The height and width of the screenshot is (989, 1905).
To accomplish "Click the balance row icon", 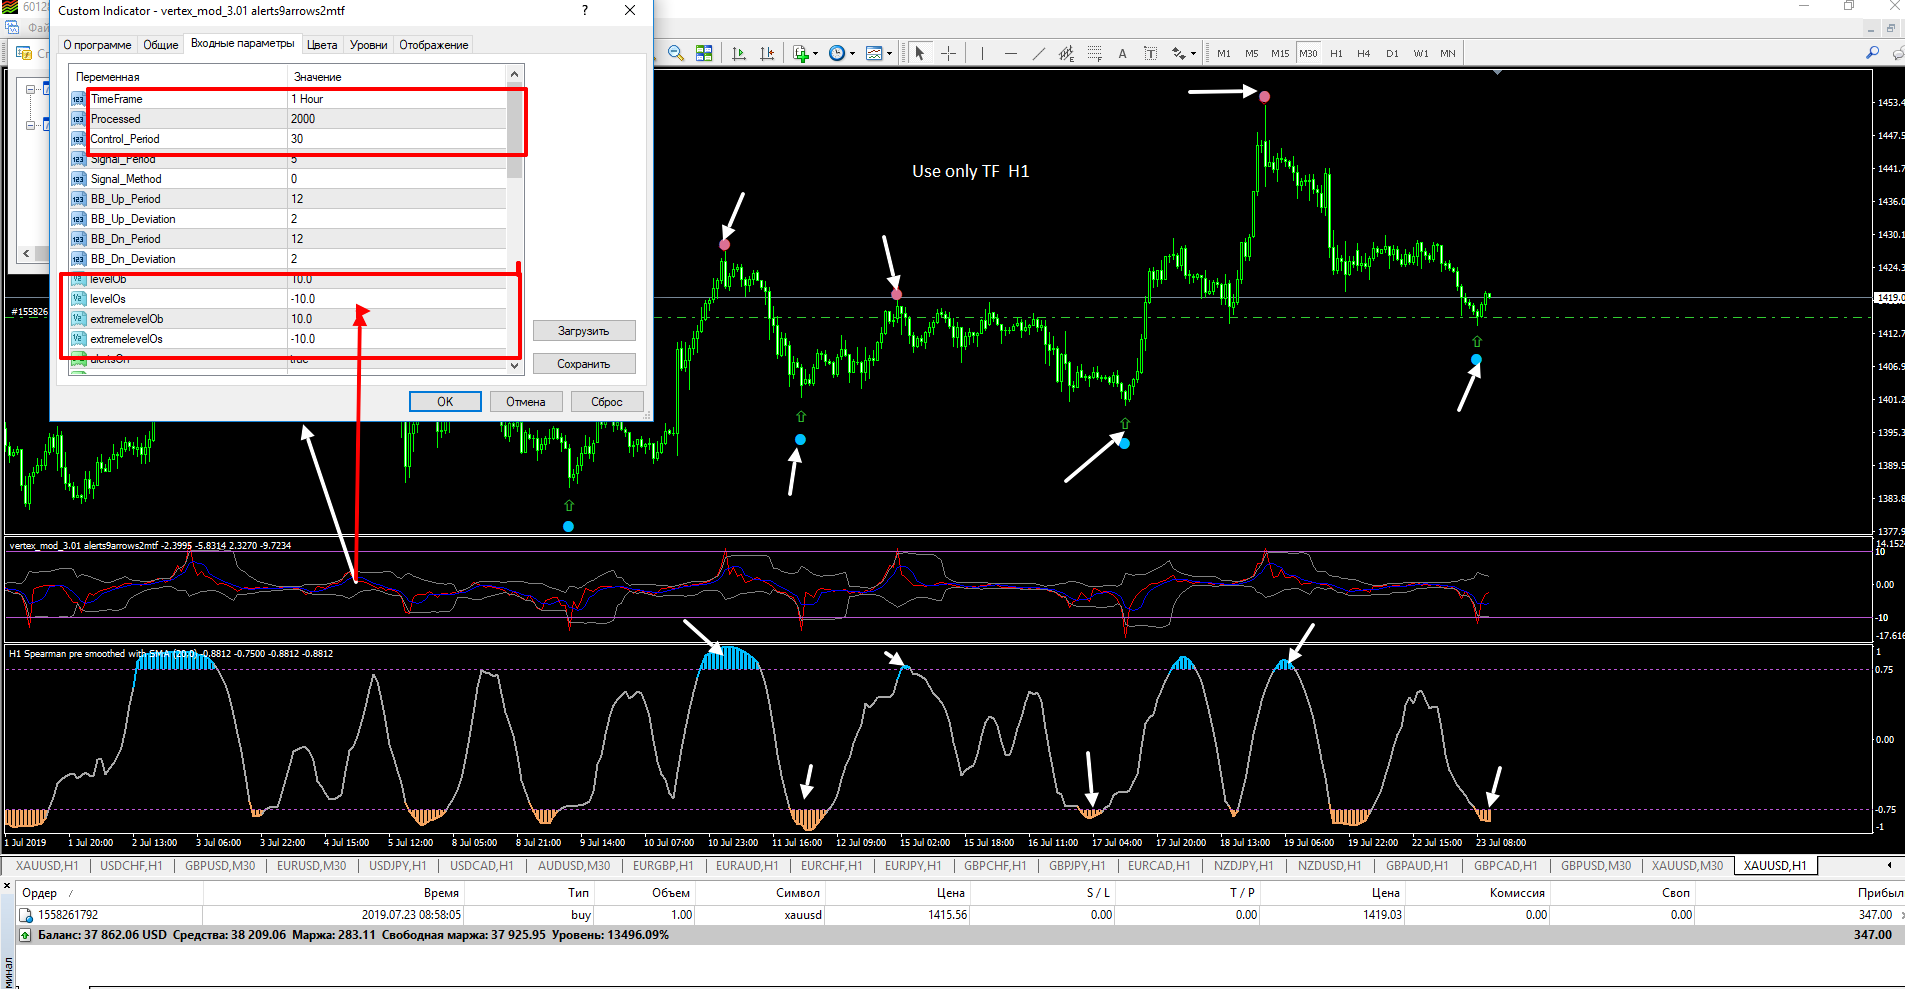I will click(x=26, y=935).
